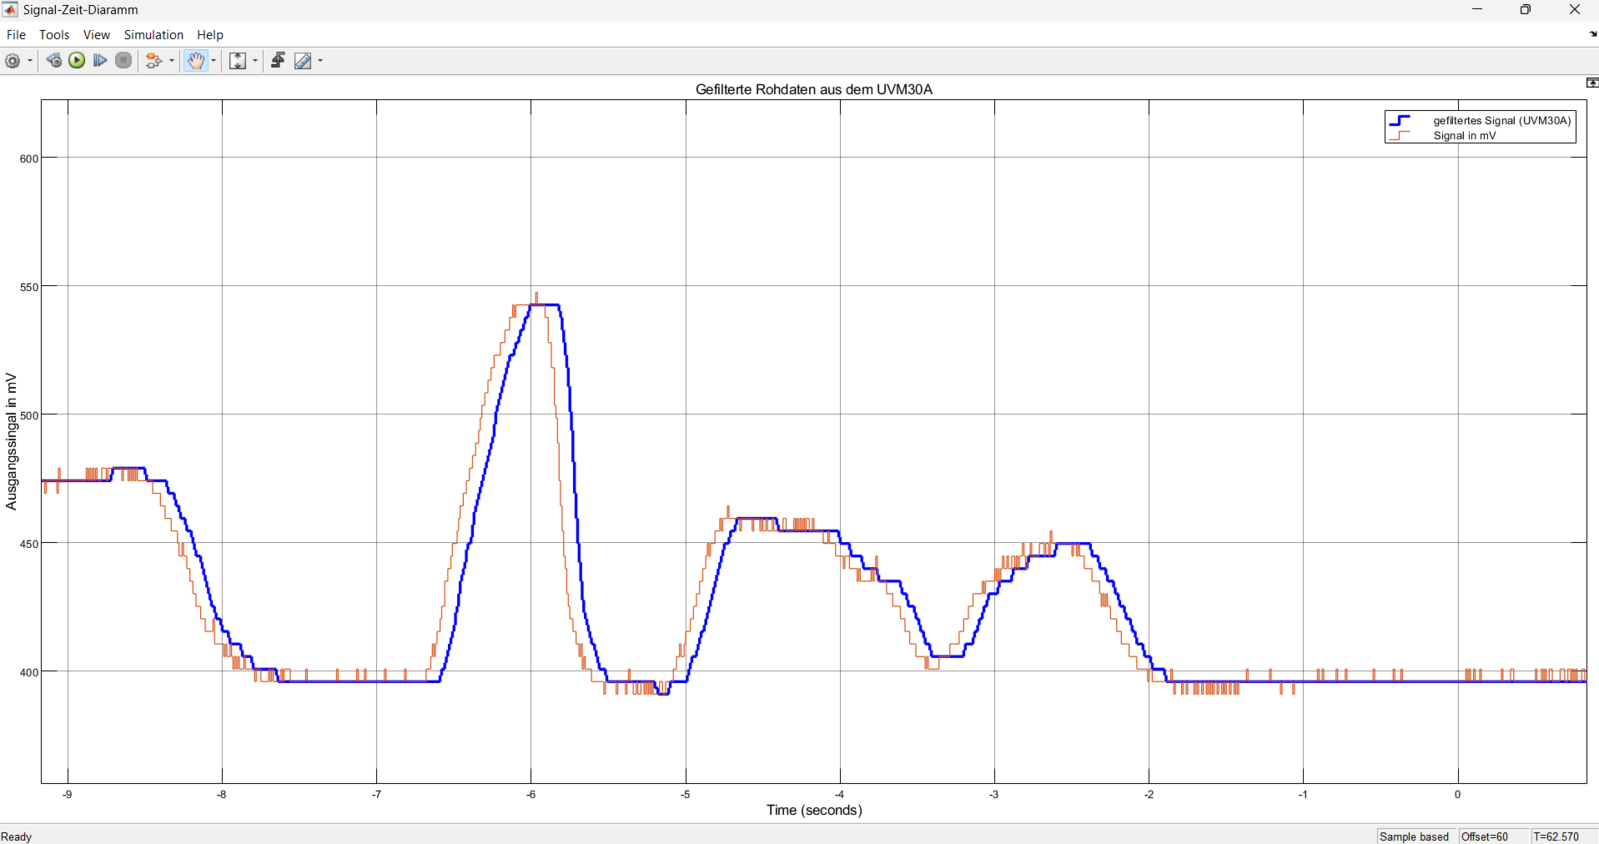Screen dimensions: 1599x844
Task: Open the View menu
Action: click(x=96, y=35)
